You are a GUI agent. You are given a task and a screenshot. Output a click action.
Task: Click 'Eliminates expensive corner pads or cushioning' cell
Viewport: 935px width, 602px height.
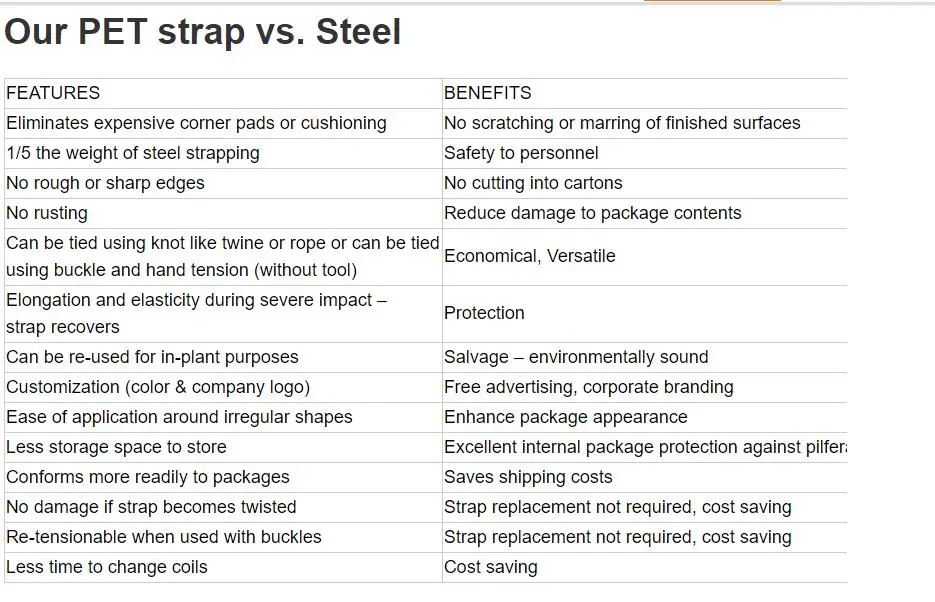[223, 123]
